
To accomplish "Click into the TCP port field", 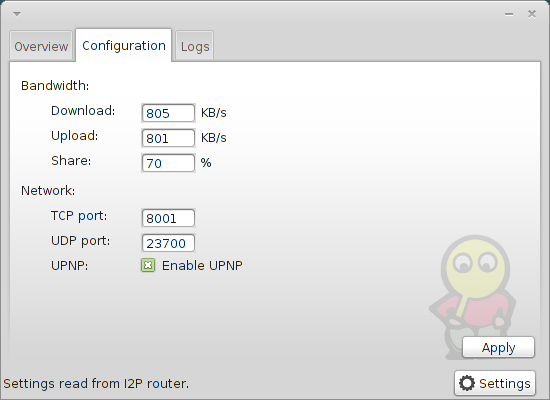I will [x=168, y=218].
